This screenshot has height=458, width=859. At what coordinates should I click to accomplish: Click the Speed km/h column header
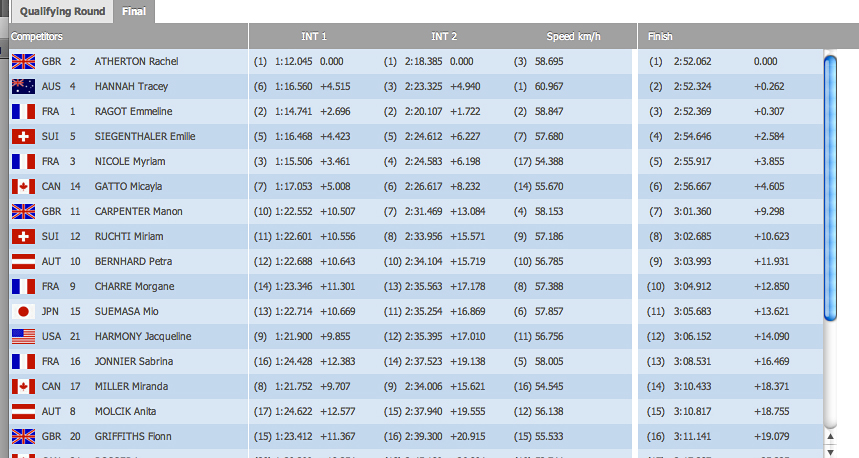[574, 37]
